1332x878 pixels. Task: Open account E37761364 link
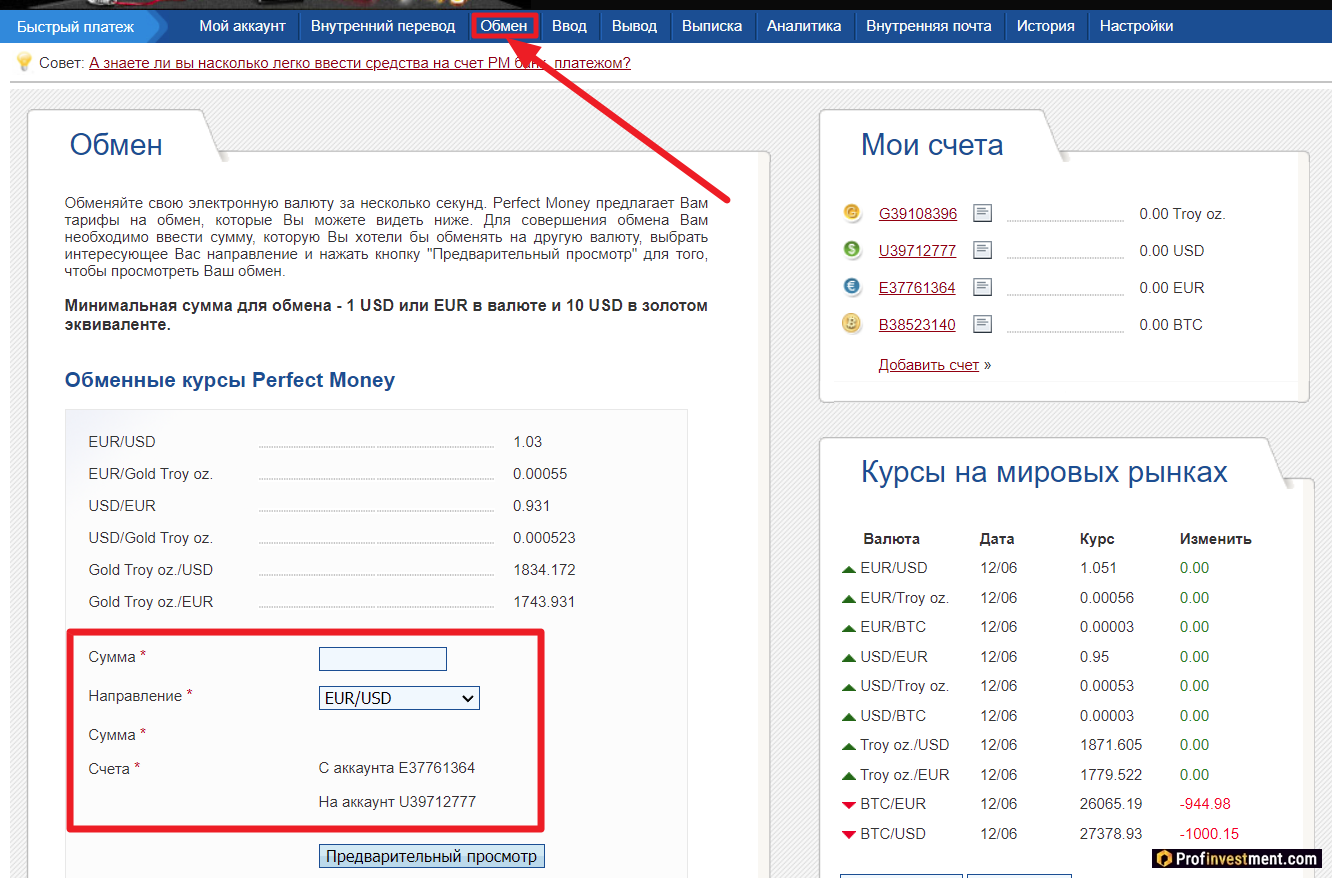click(x=917, y=288)
